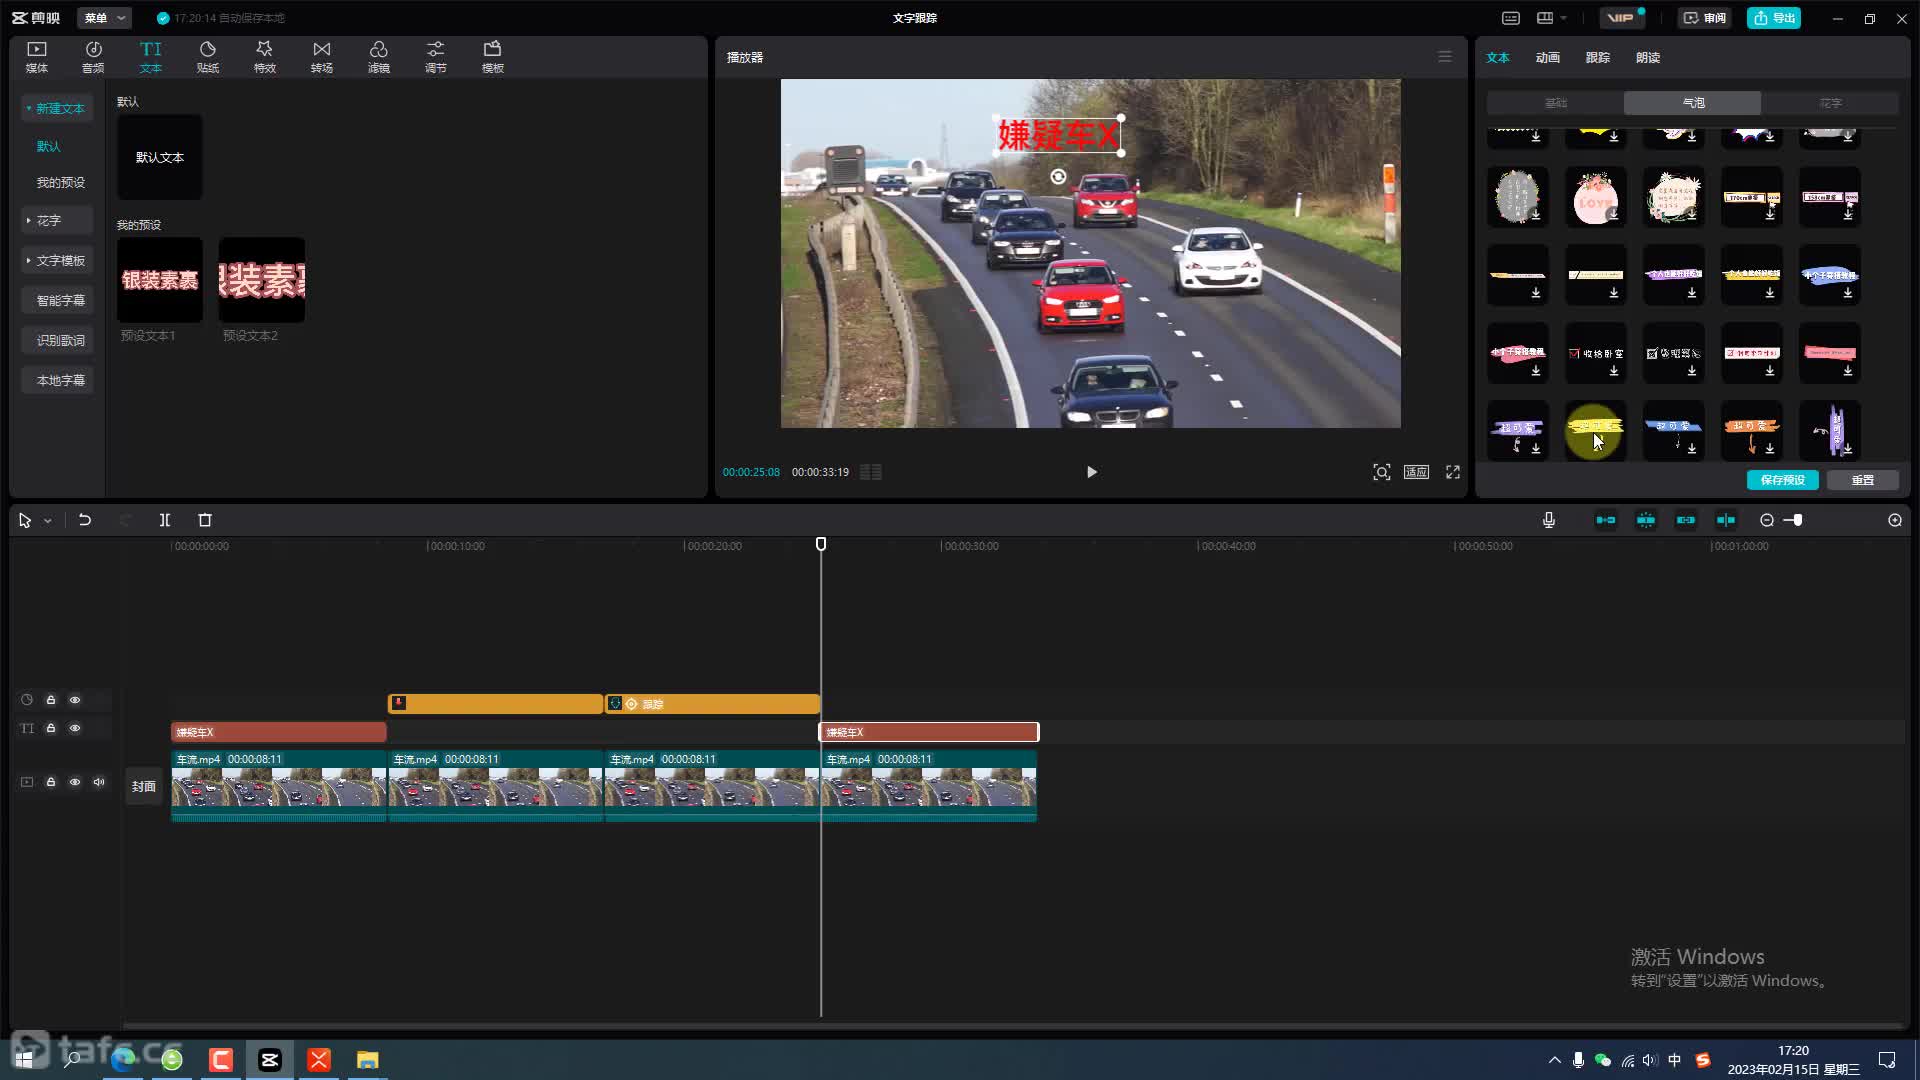Lock the sticker track
Image resolution: width=1920 pixels, height=1080 pixels.
click(x=51, y=700)
